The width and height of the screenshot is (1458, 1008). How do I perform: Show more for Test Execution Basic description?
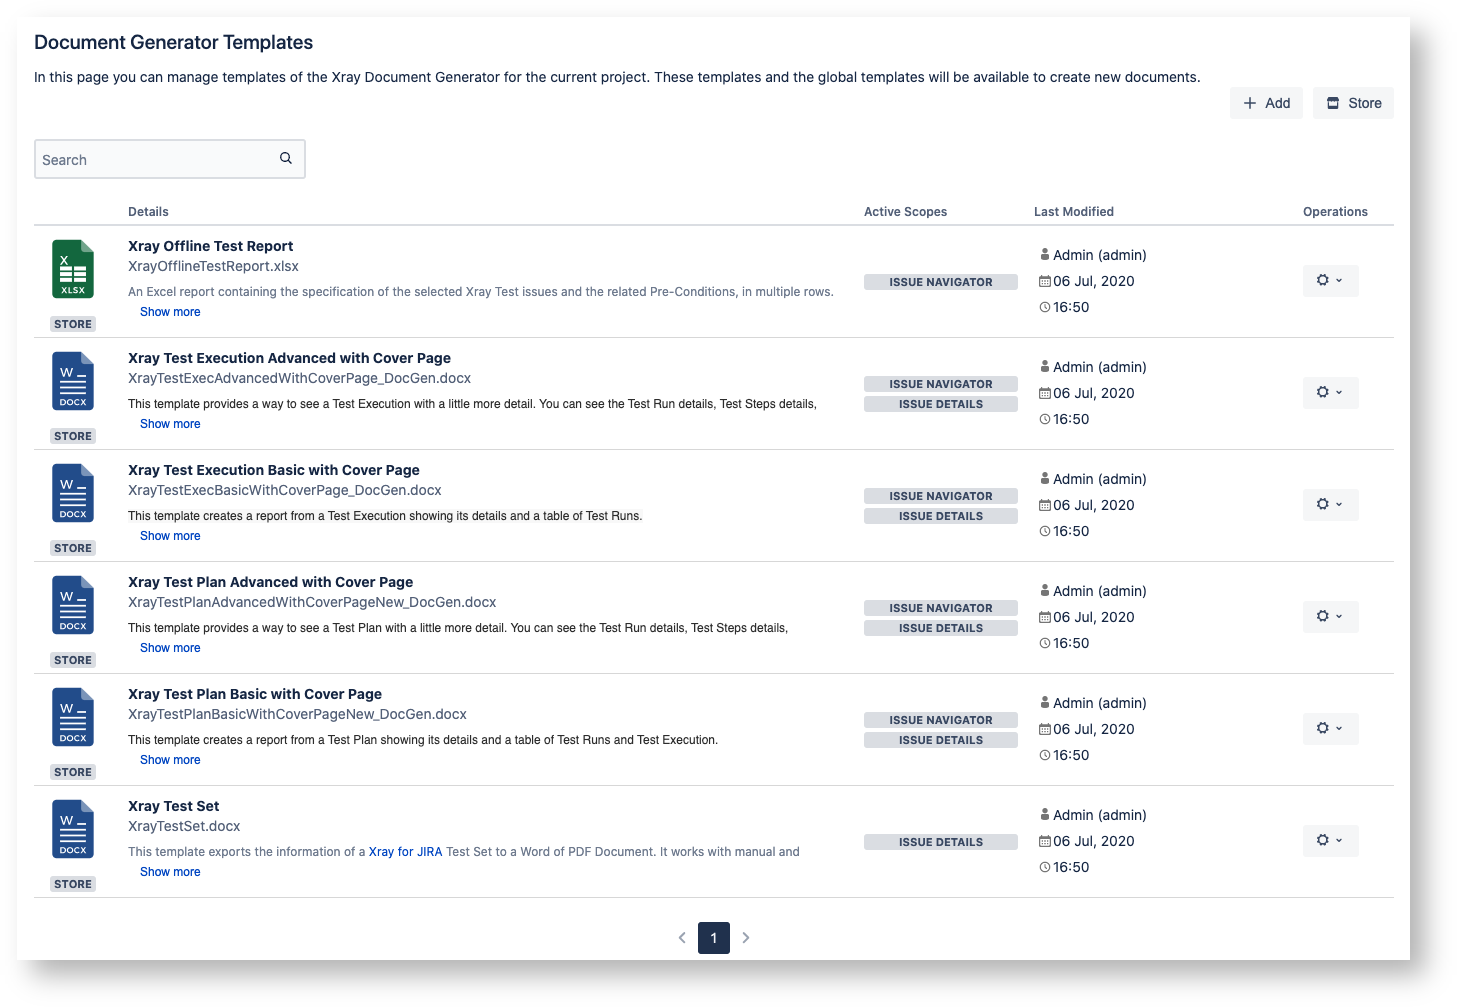pyautogui.click(x=170, y=536)
